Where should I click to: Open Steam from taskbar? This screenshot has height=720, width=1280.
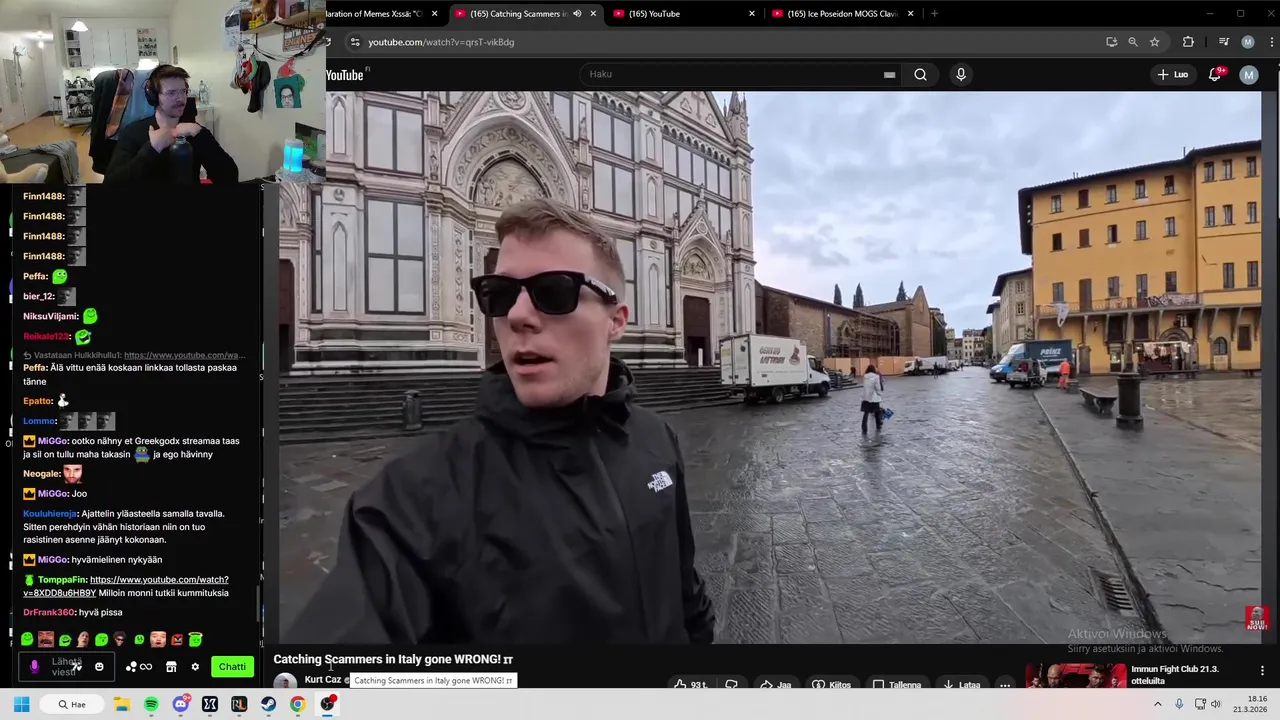268,704
